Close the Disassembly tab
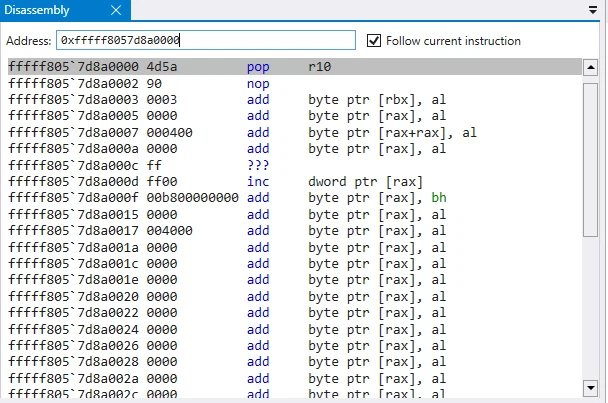The image size is (608, 403). [116, 10]
